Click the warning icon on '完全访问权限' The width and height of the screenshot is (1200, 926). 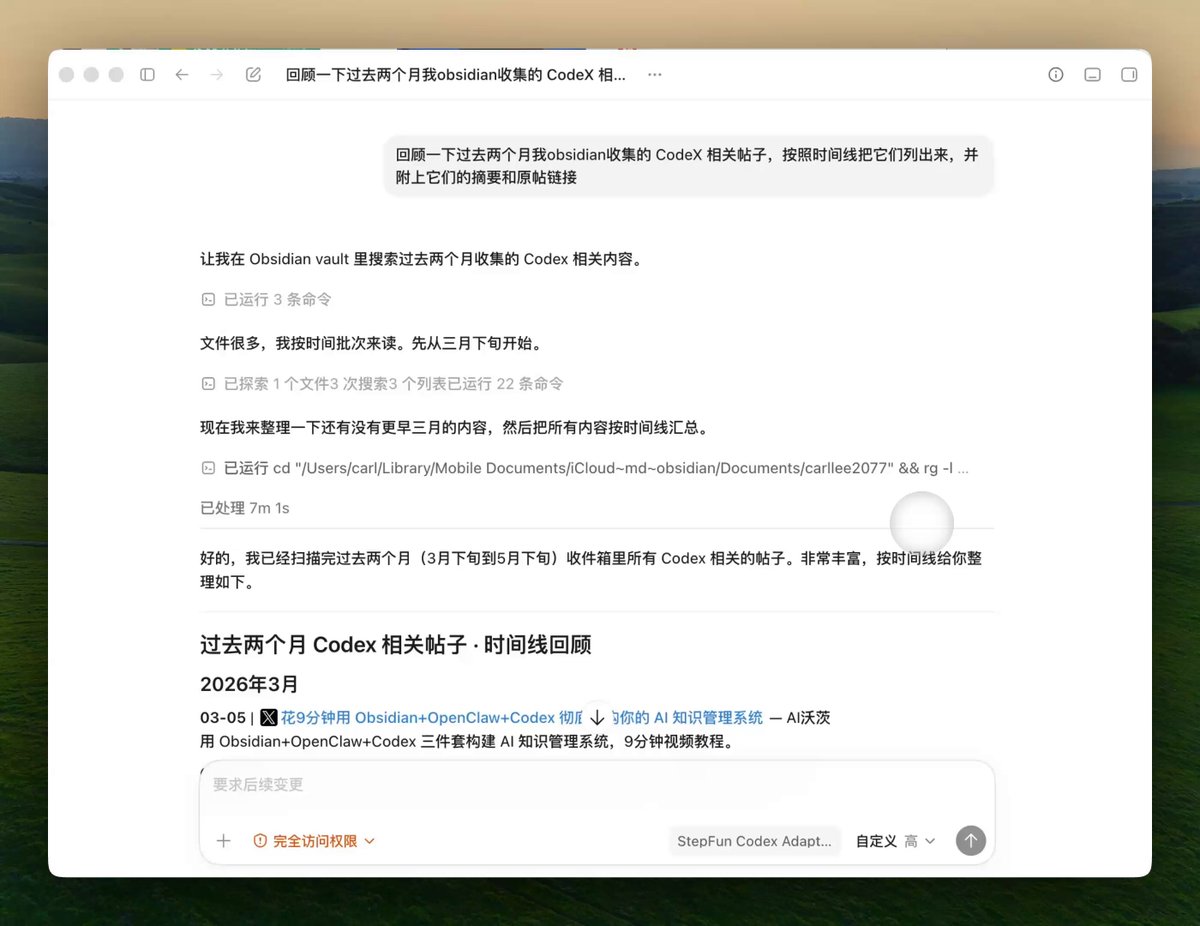click(x=260, y=841)
